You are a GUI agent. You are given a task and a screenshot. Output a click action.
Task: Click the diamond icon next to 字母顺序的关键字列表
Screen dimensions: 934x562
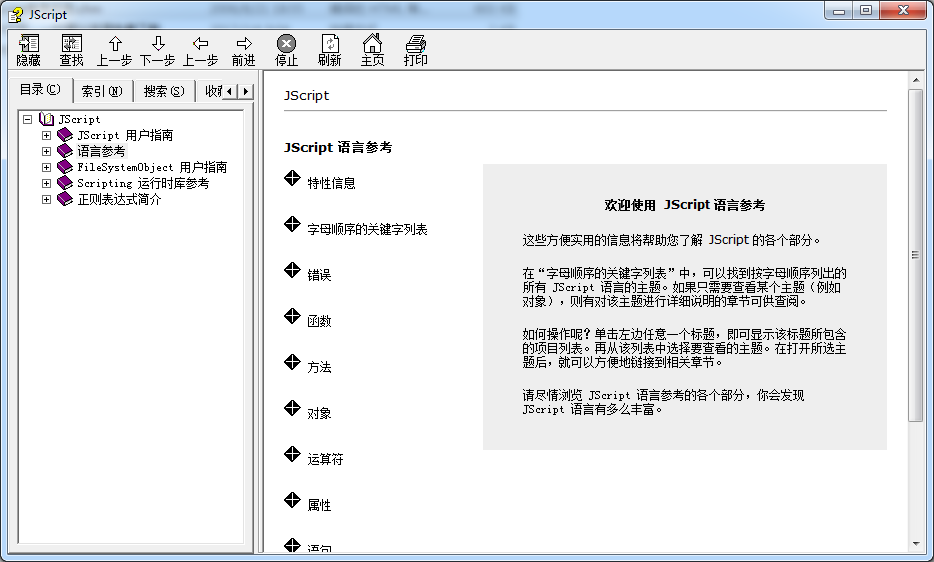point(292,224)
